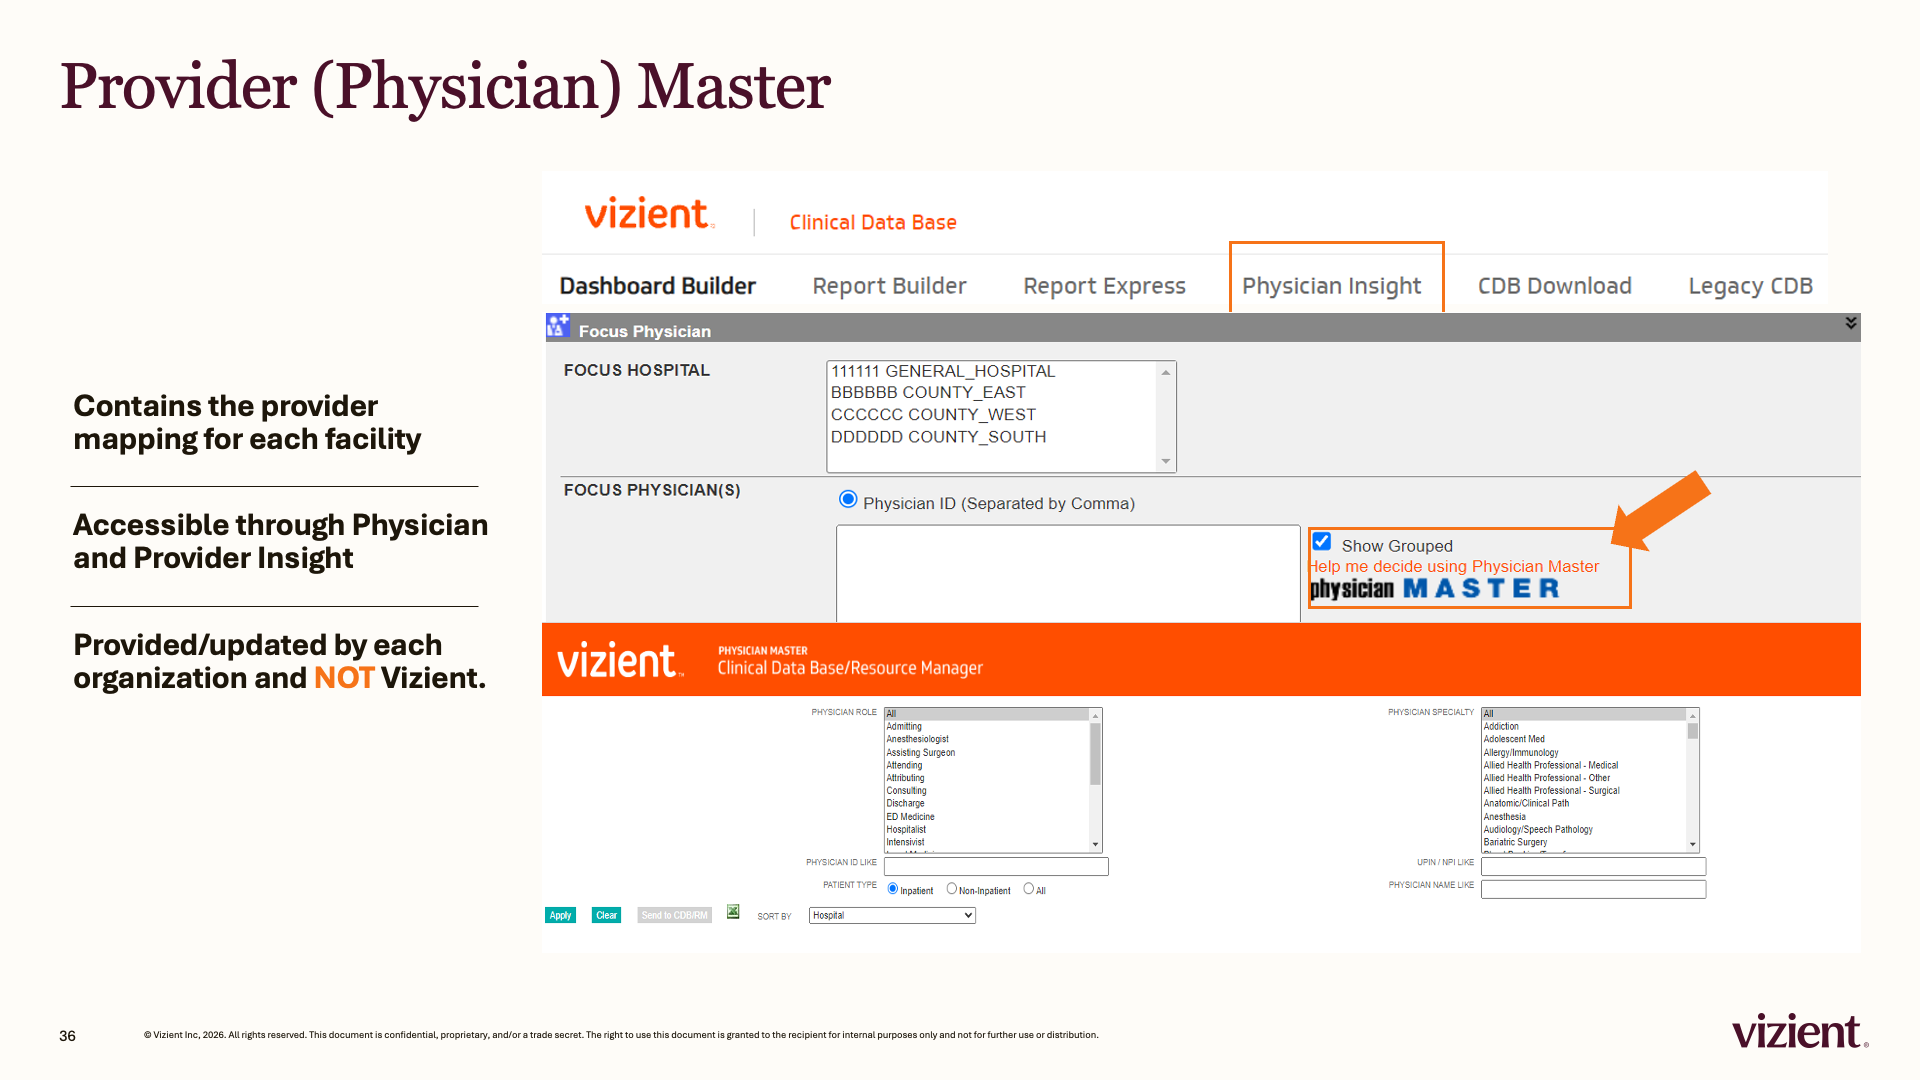Select 111111 GENERAL_HOSPITAL in hospital list

(943, 371)
